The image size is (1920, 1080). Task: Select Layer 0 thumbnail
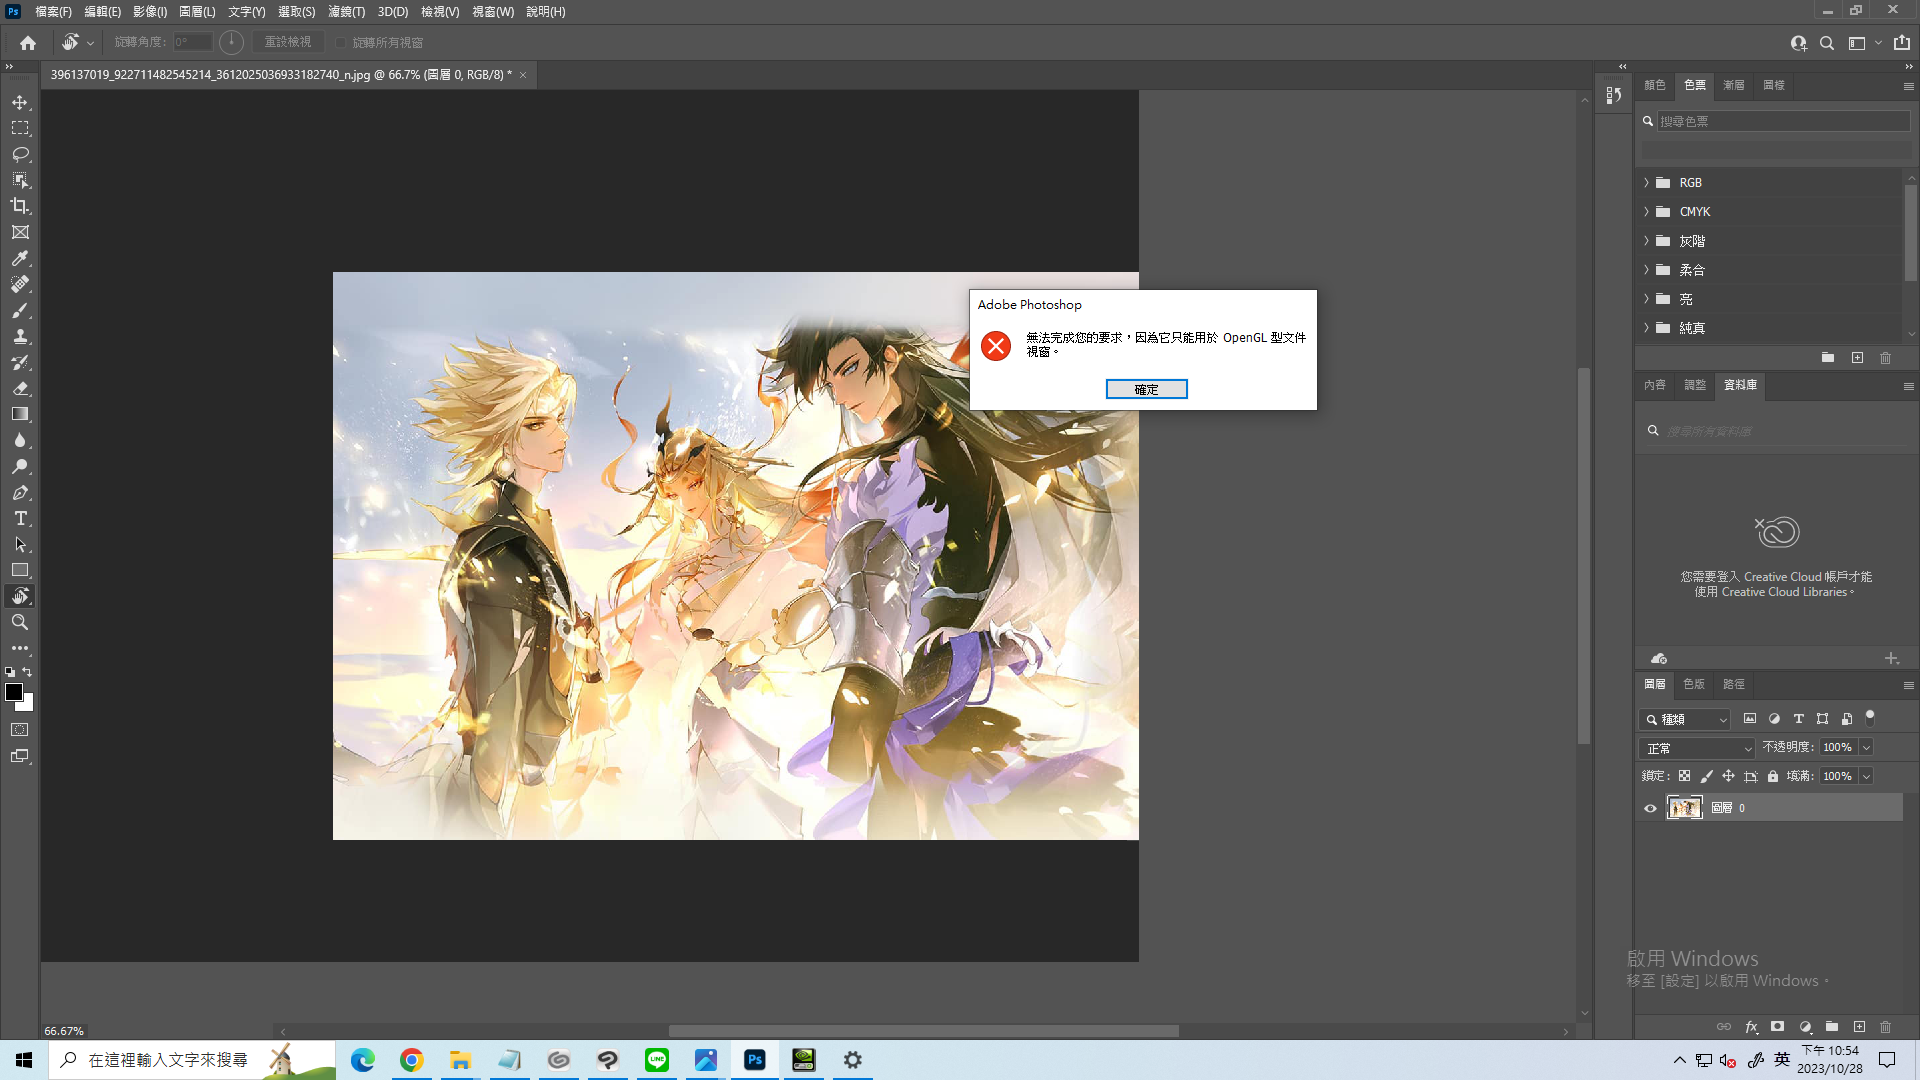(x=1684, y=808)
